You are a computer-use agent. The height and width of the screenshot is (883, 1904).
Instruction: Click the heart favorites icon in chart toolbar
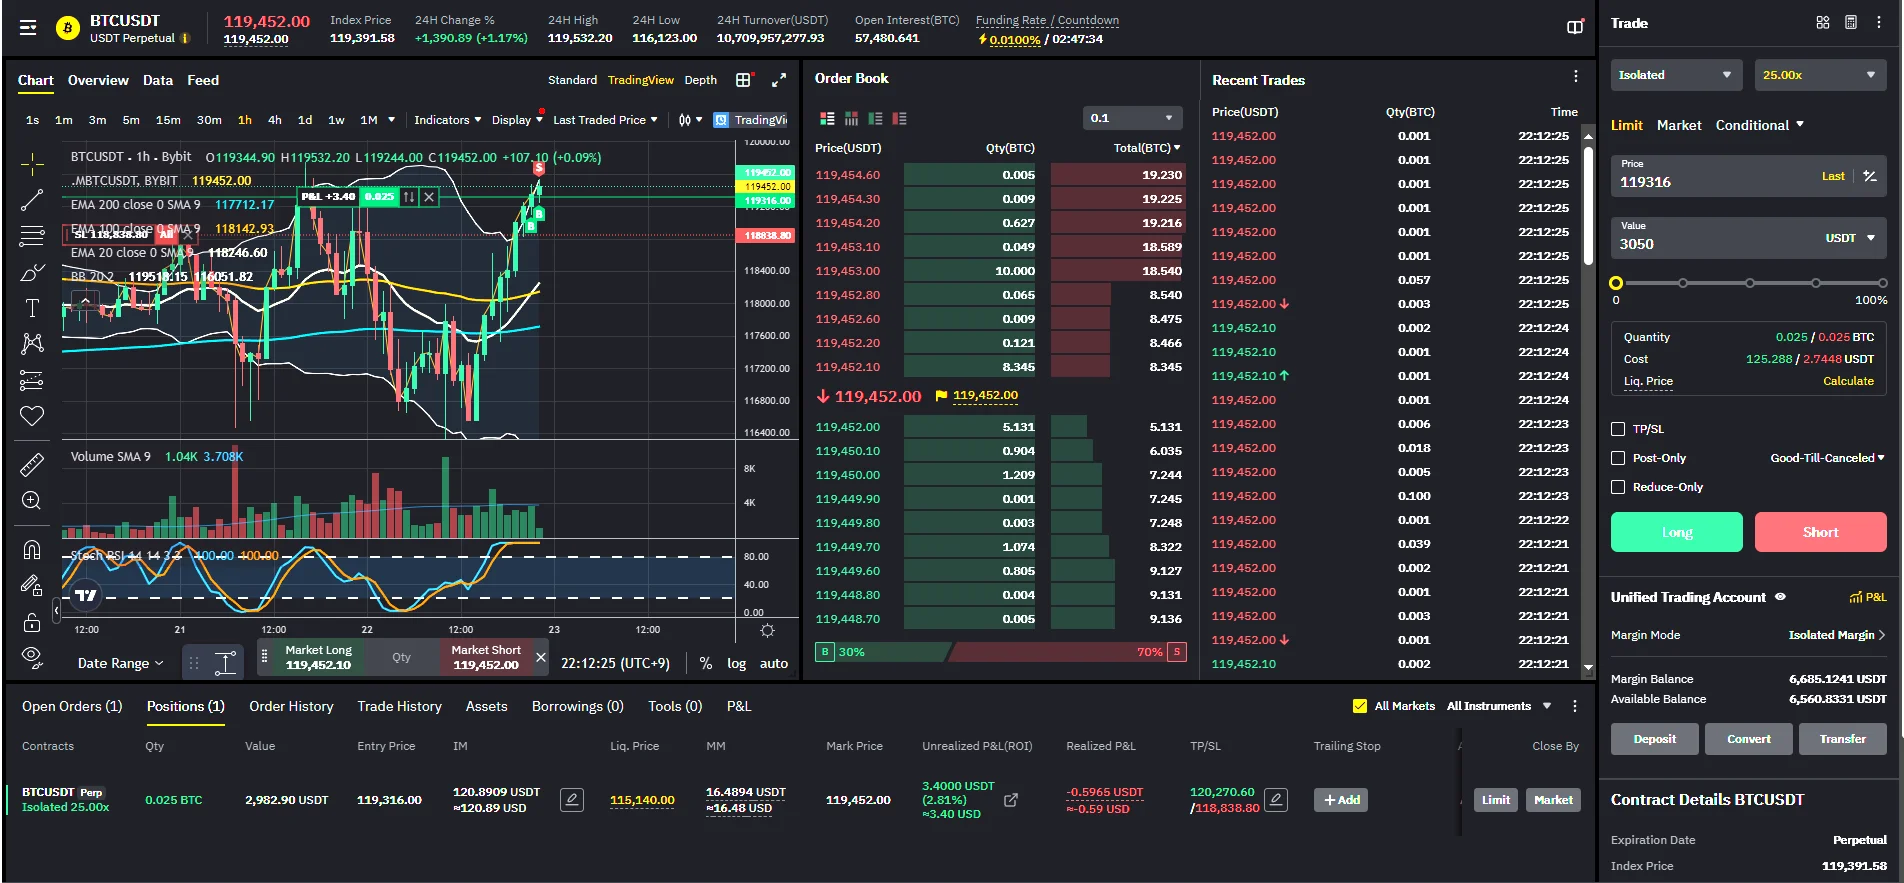pos(32,416)
